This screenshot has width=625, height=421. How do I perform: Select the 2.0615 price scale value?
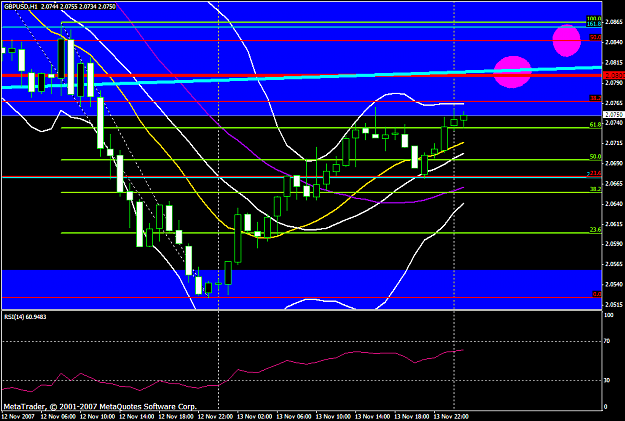click(614, 224)
